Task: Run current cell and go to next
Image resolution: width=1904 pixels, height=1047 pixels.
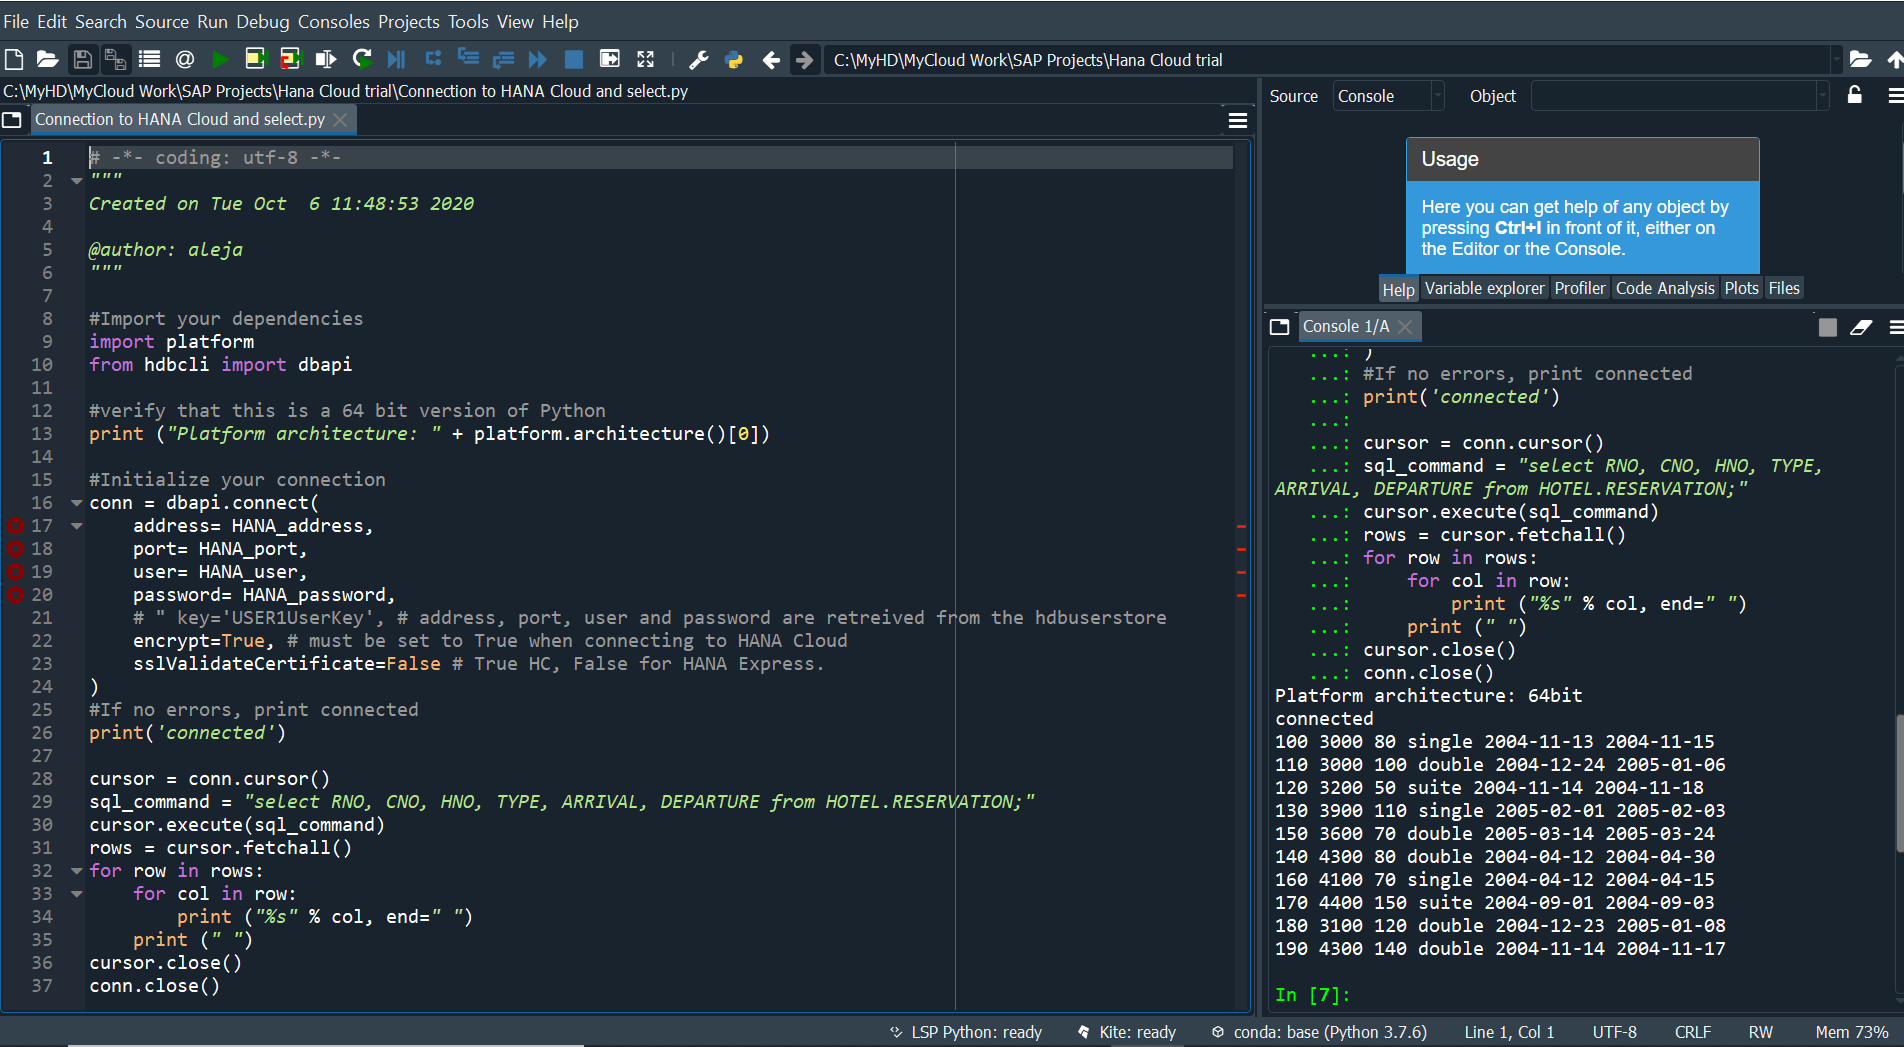Action: click(x=290, y=60)
